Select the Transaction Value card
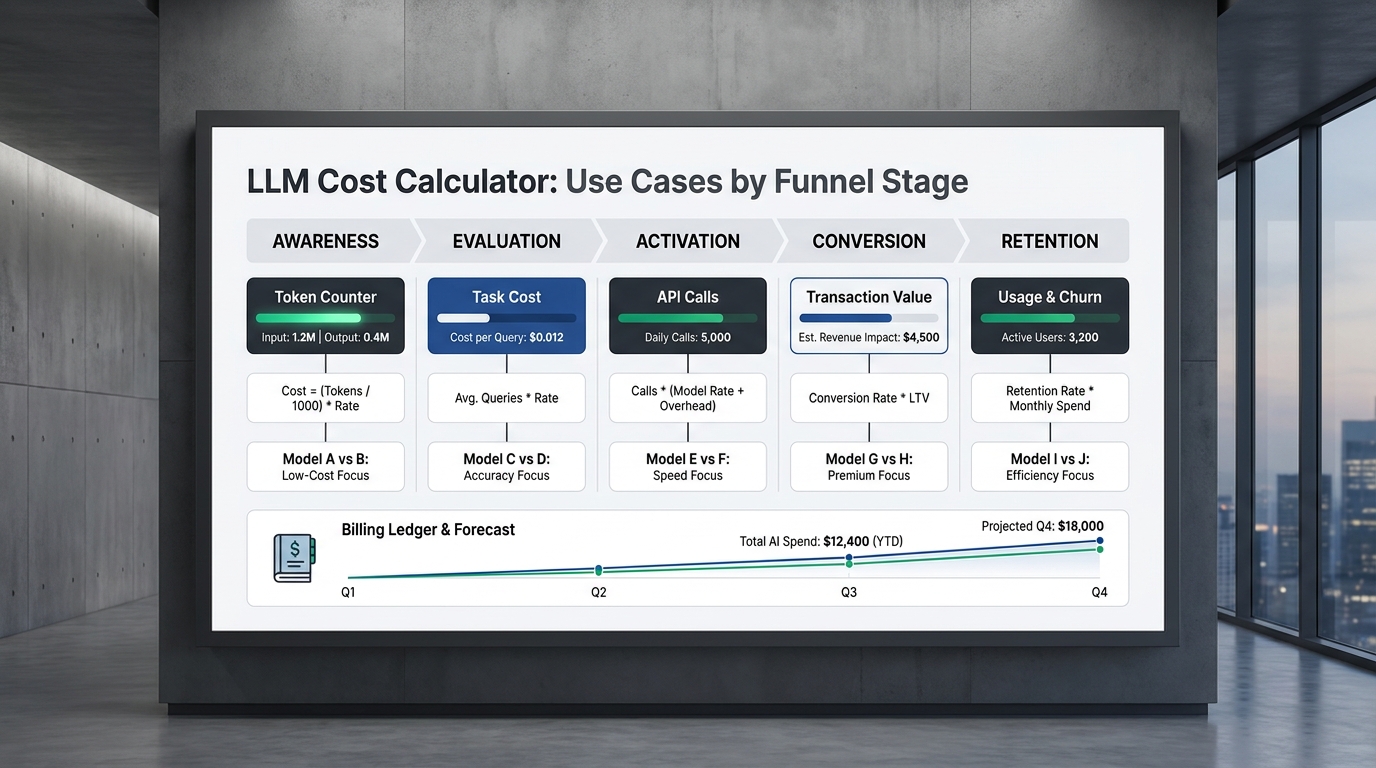1376x768 pixels. point(869,316)
